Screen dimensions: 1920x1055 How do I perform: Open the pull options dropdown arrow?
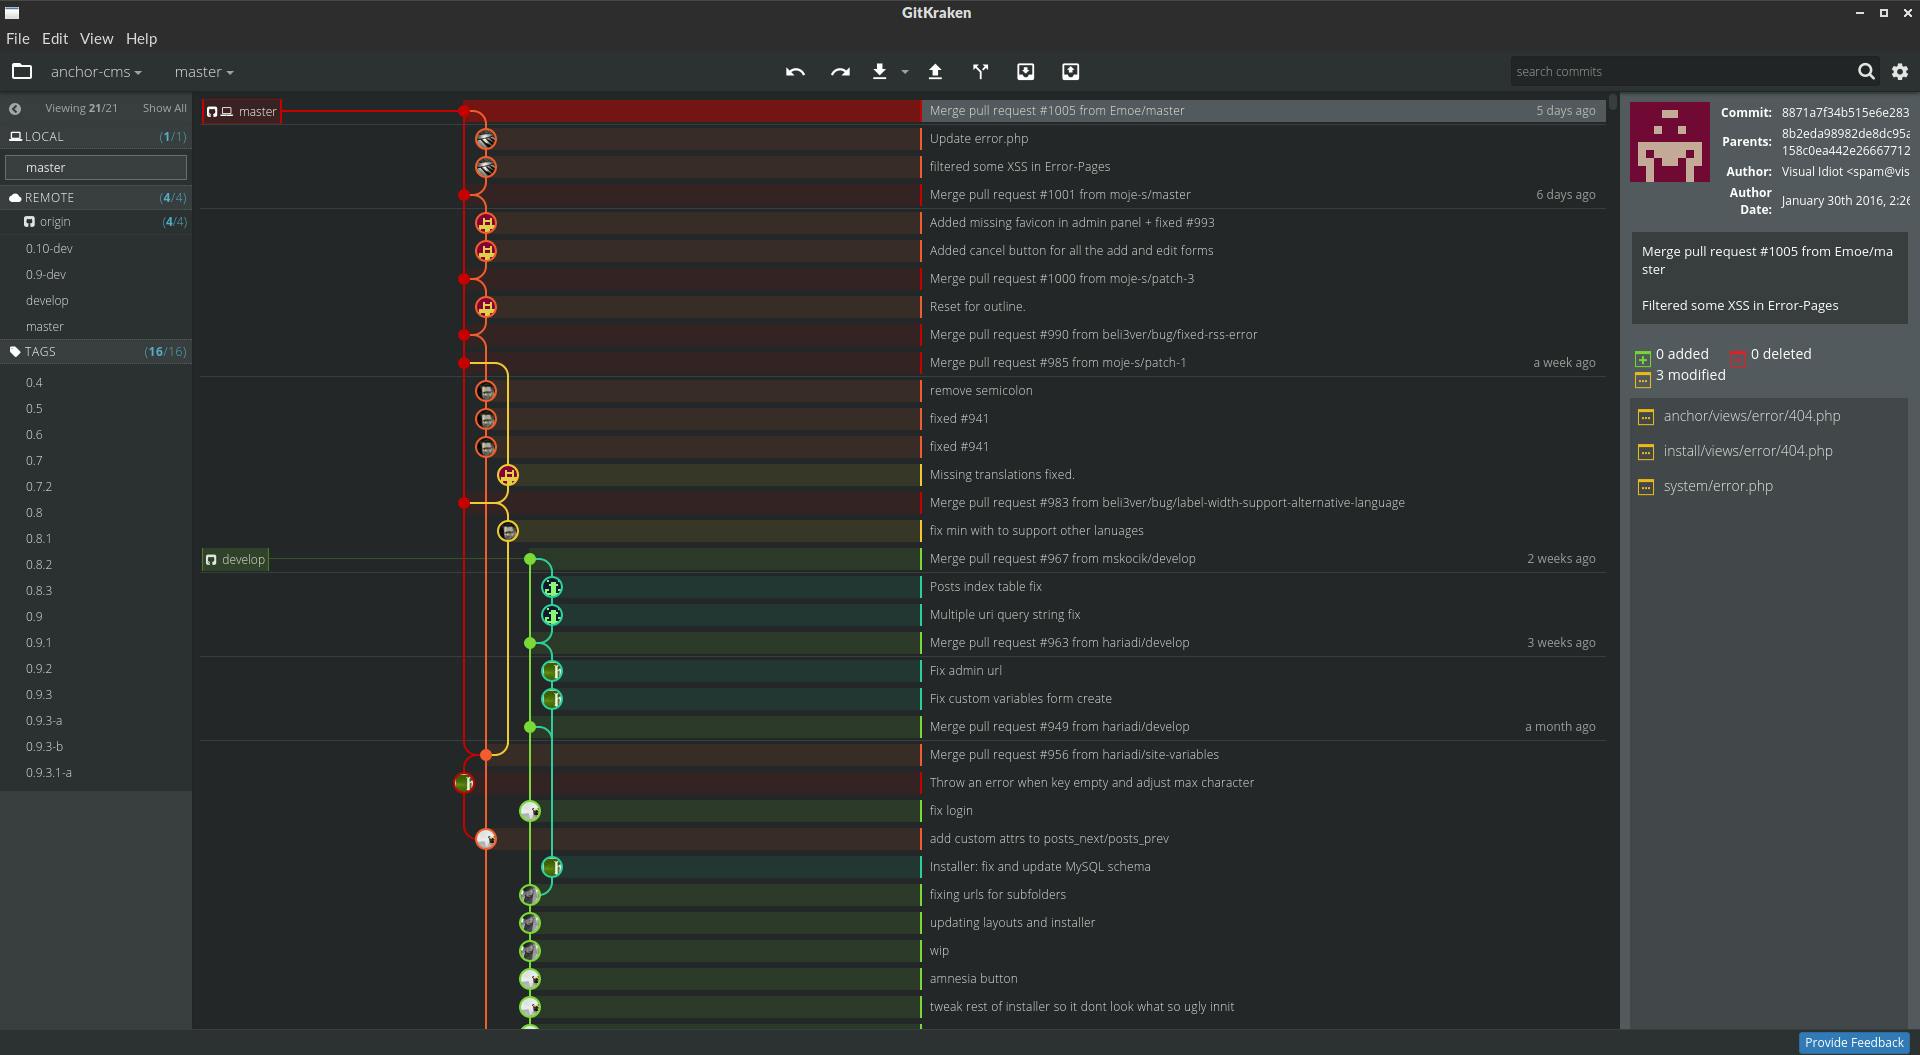tap(904, 72)
